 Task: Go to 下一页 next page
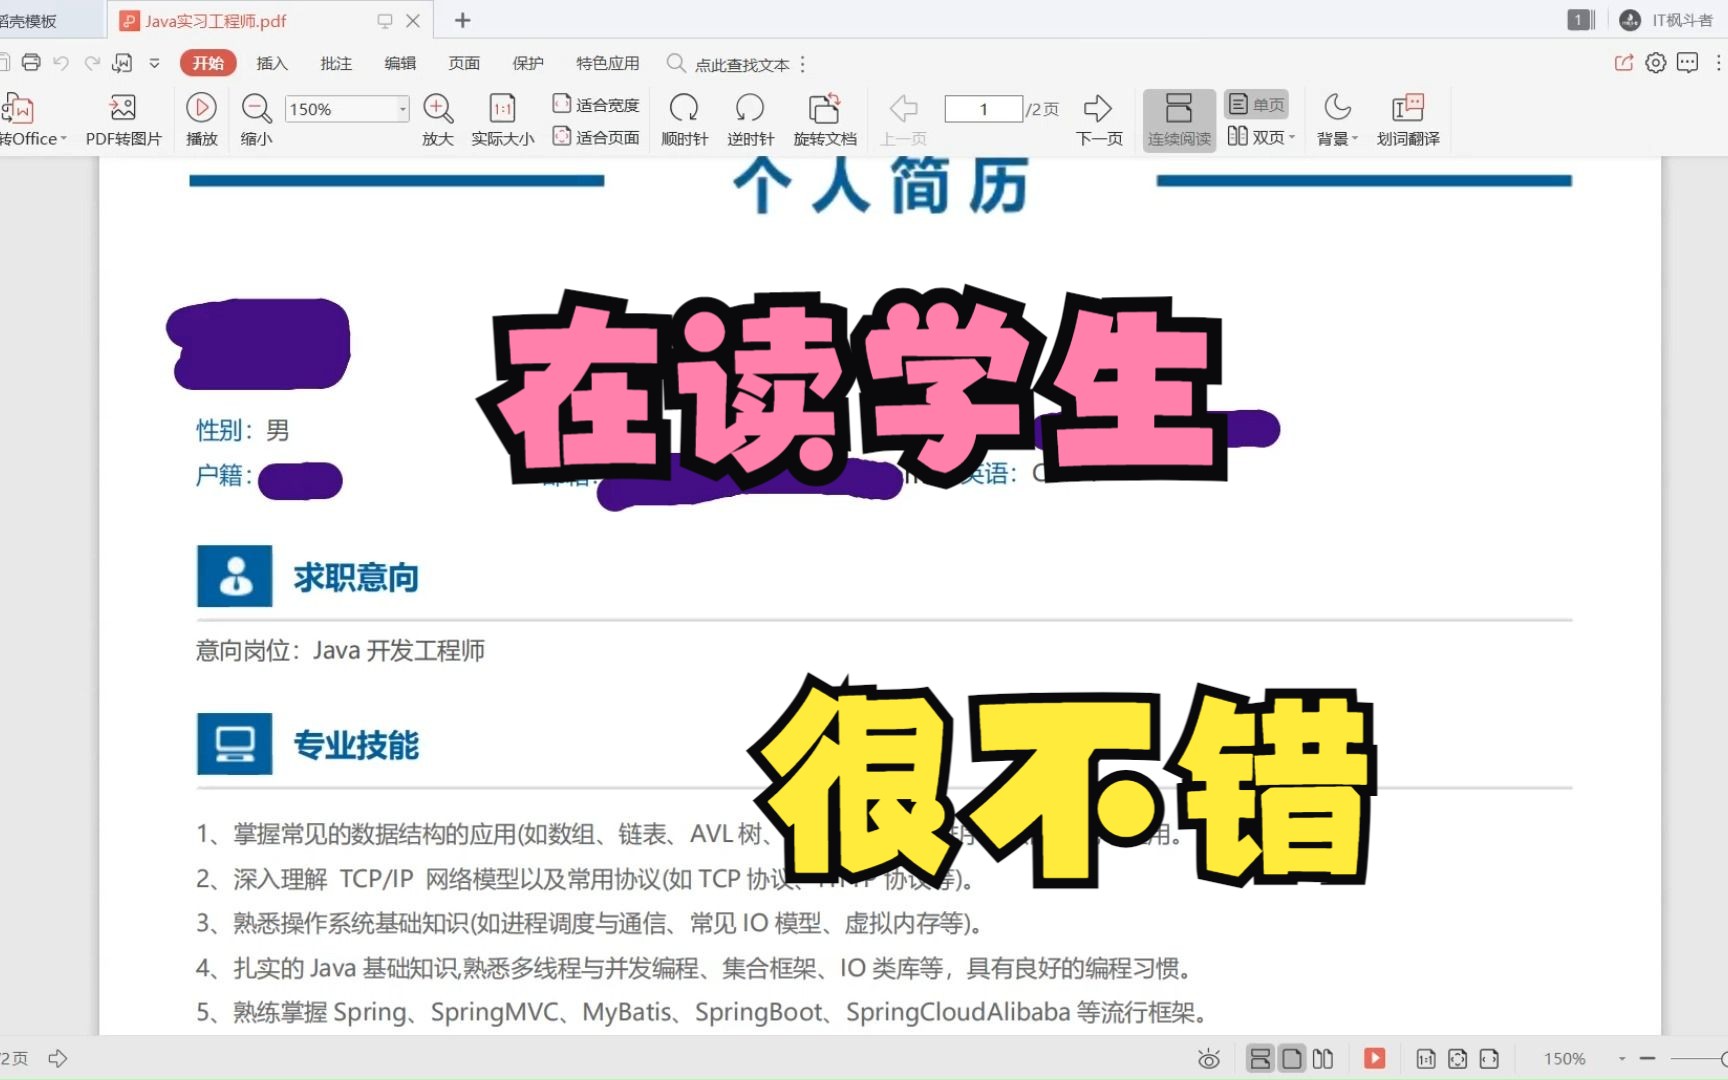(x=1099, y=120)
